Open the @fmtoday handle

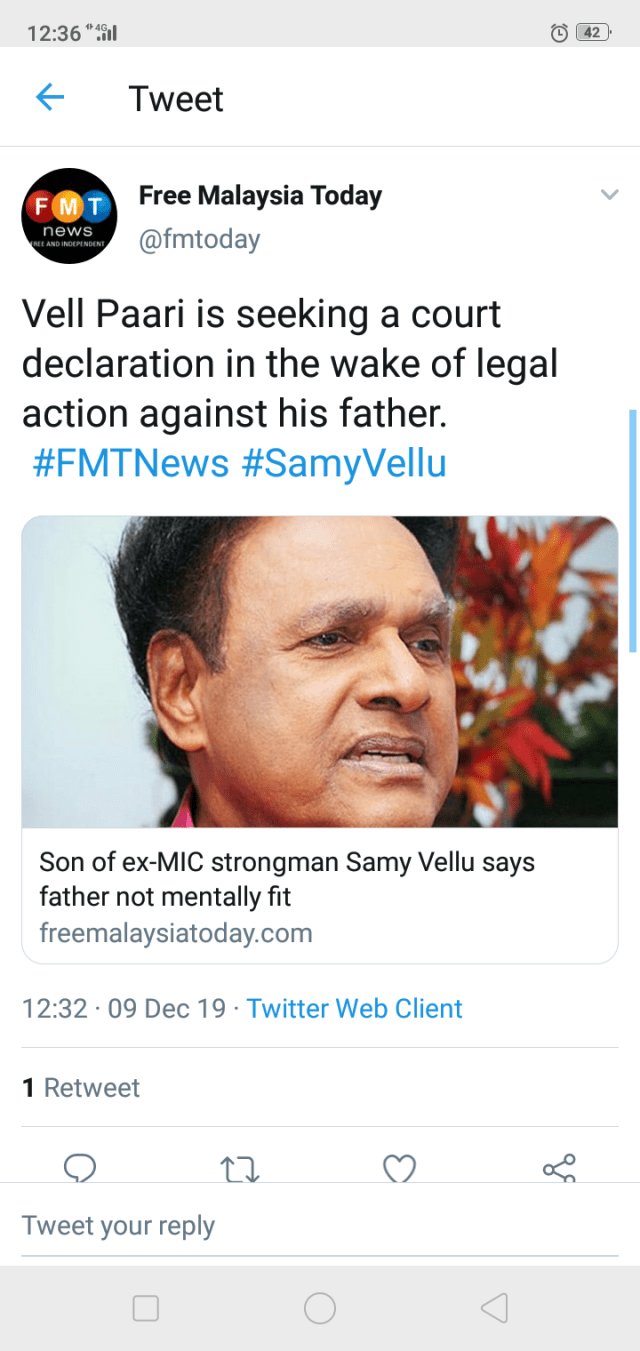pyautogui.click(x=199, y=239)
